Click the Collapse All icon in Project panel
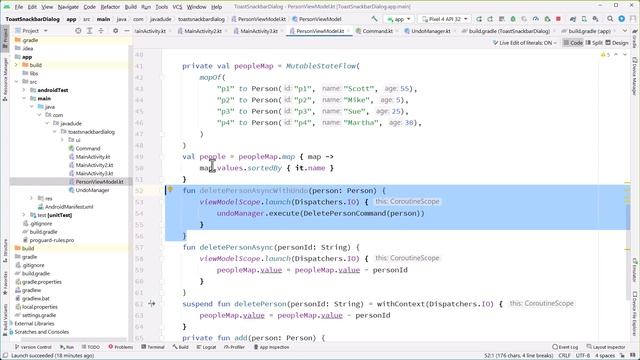 coord(101,31)
